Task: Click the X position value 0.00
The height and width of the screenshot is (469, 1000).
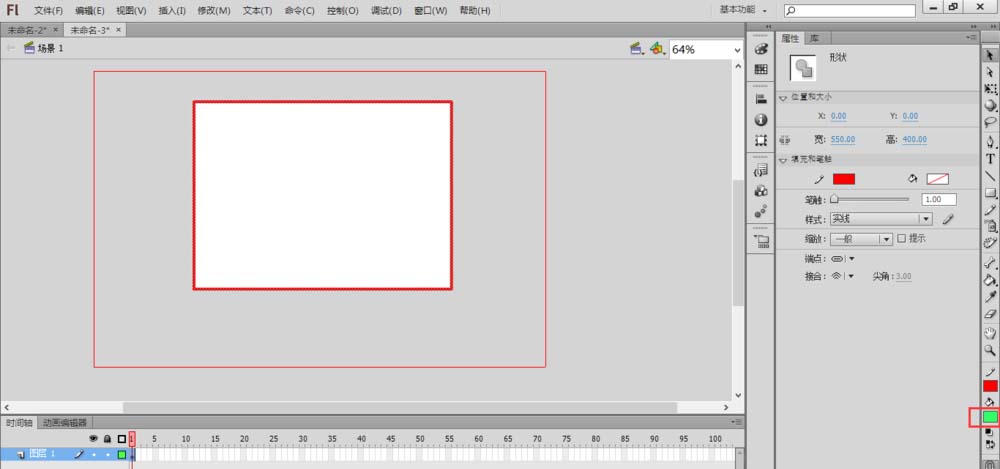Action: [x=838, y=116]
